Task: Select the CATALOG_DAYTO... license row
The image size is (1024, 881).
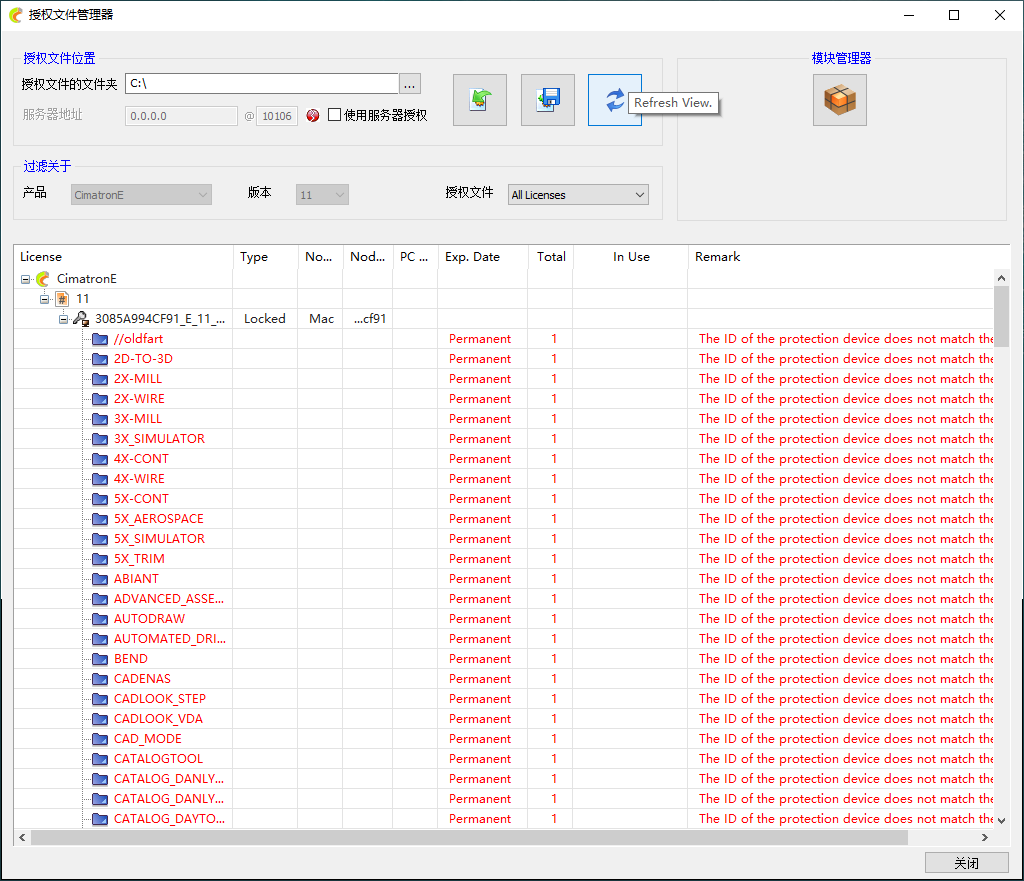Action: pos(504,819)
